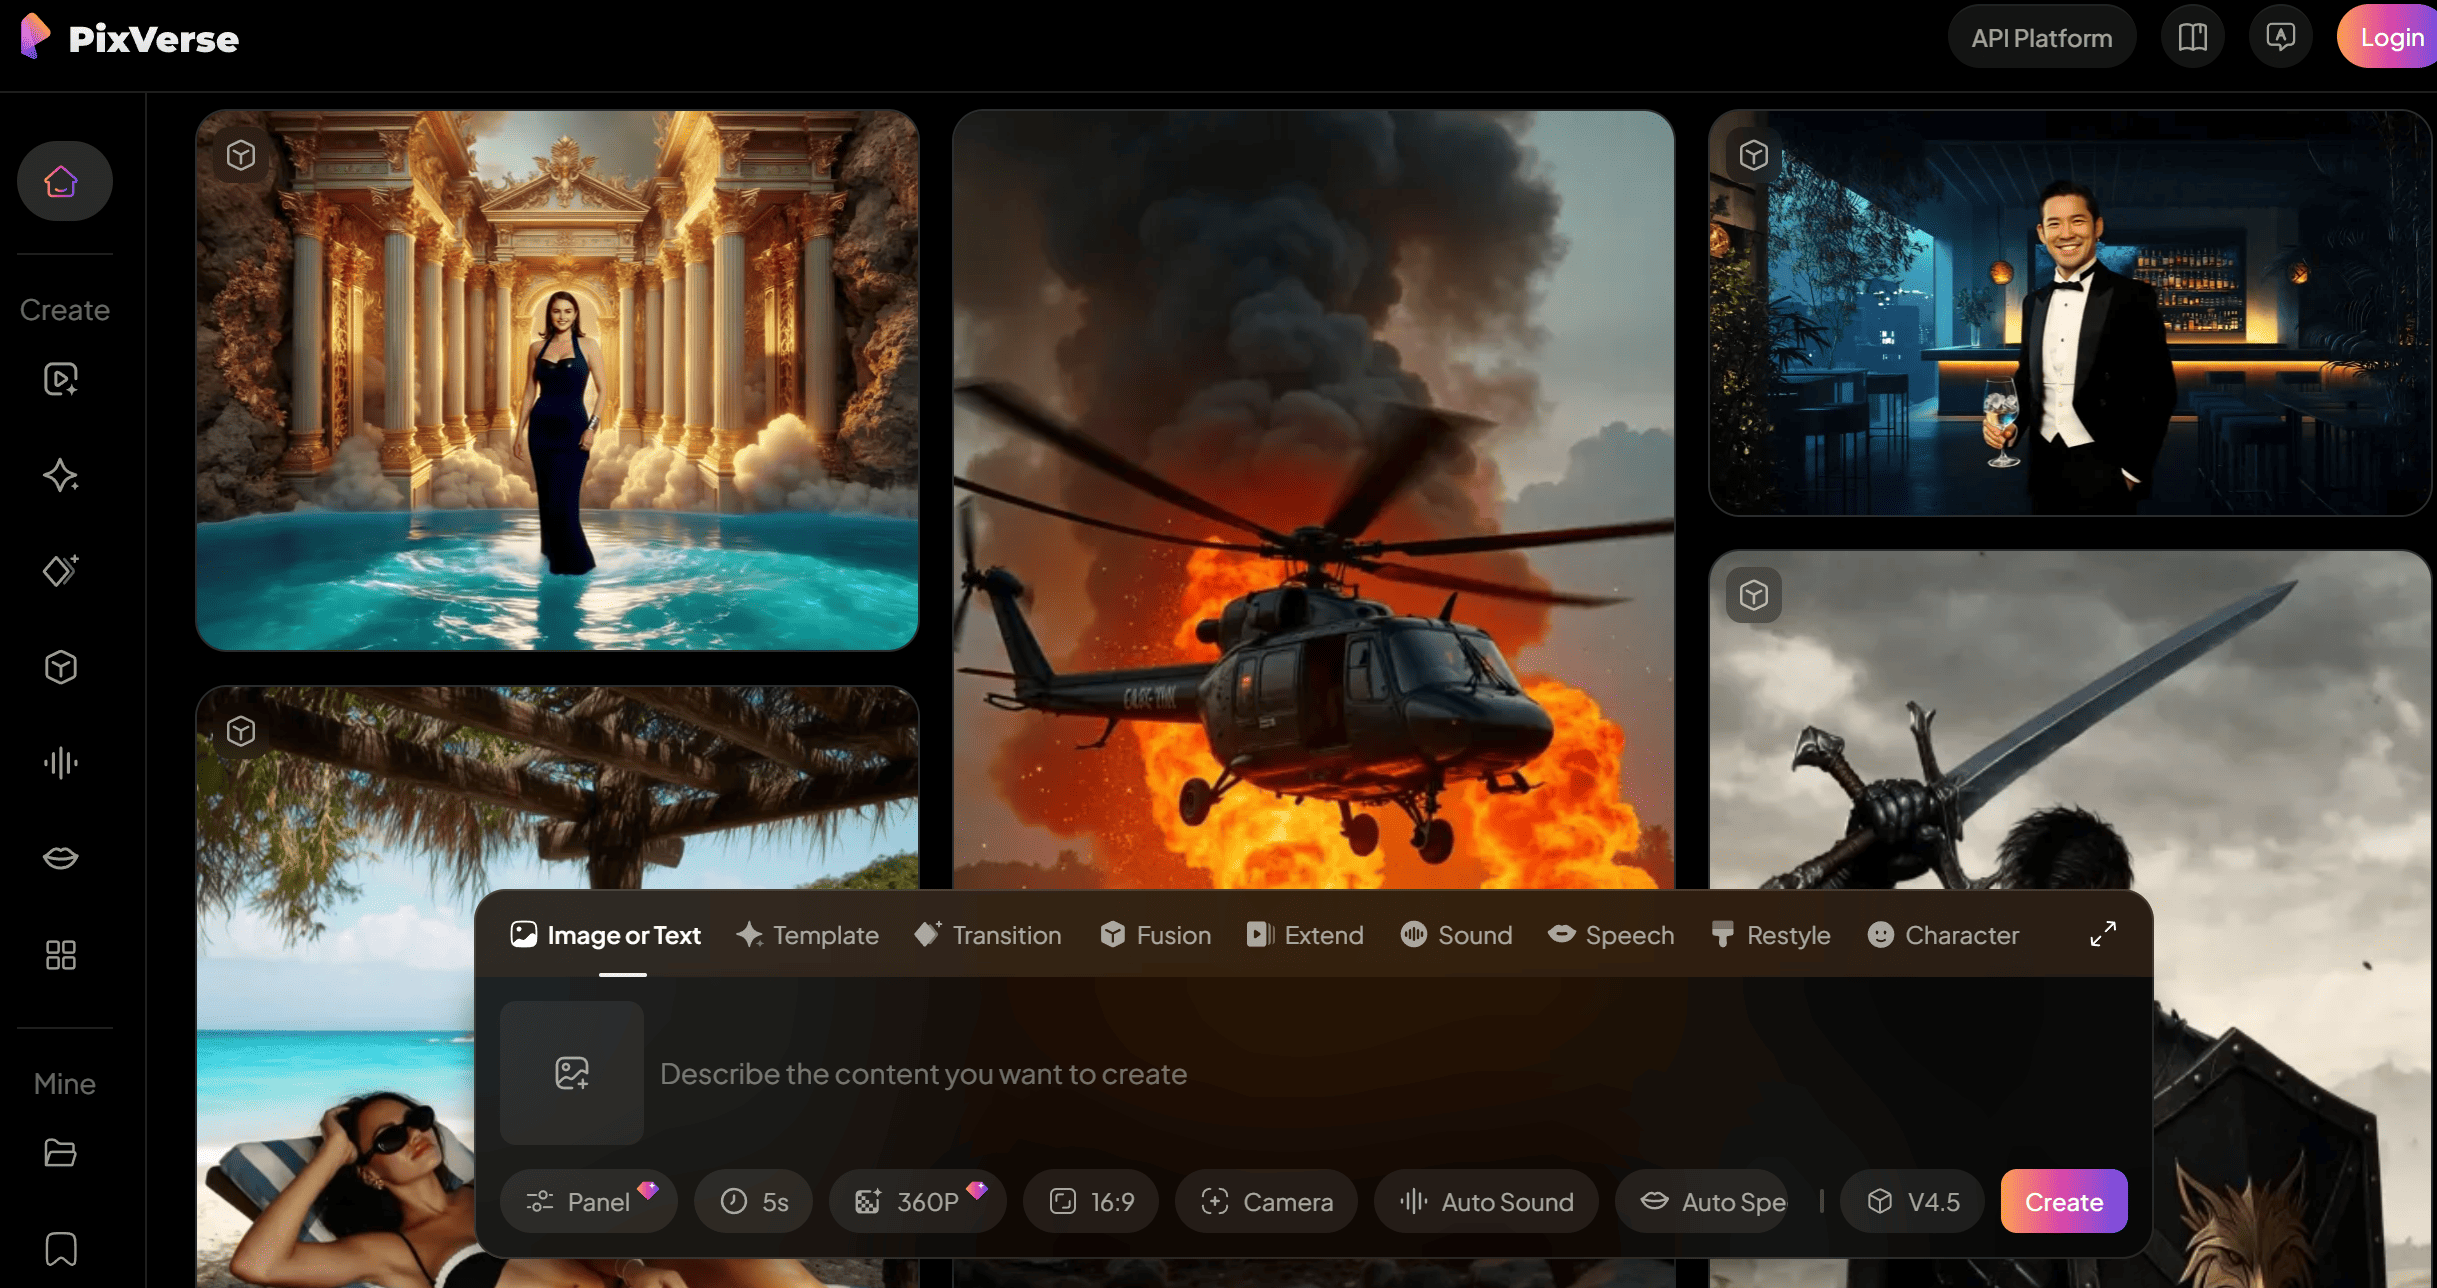Open the cube Fusion sidebar icon

click(x=61, y=667)
